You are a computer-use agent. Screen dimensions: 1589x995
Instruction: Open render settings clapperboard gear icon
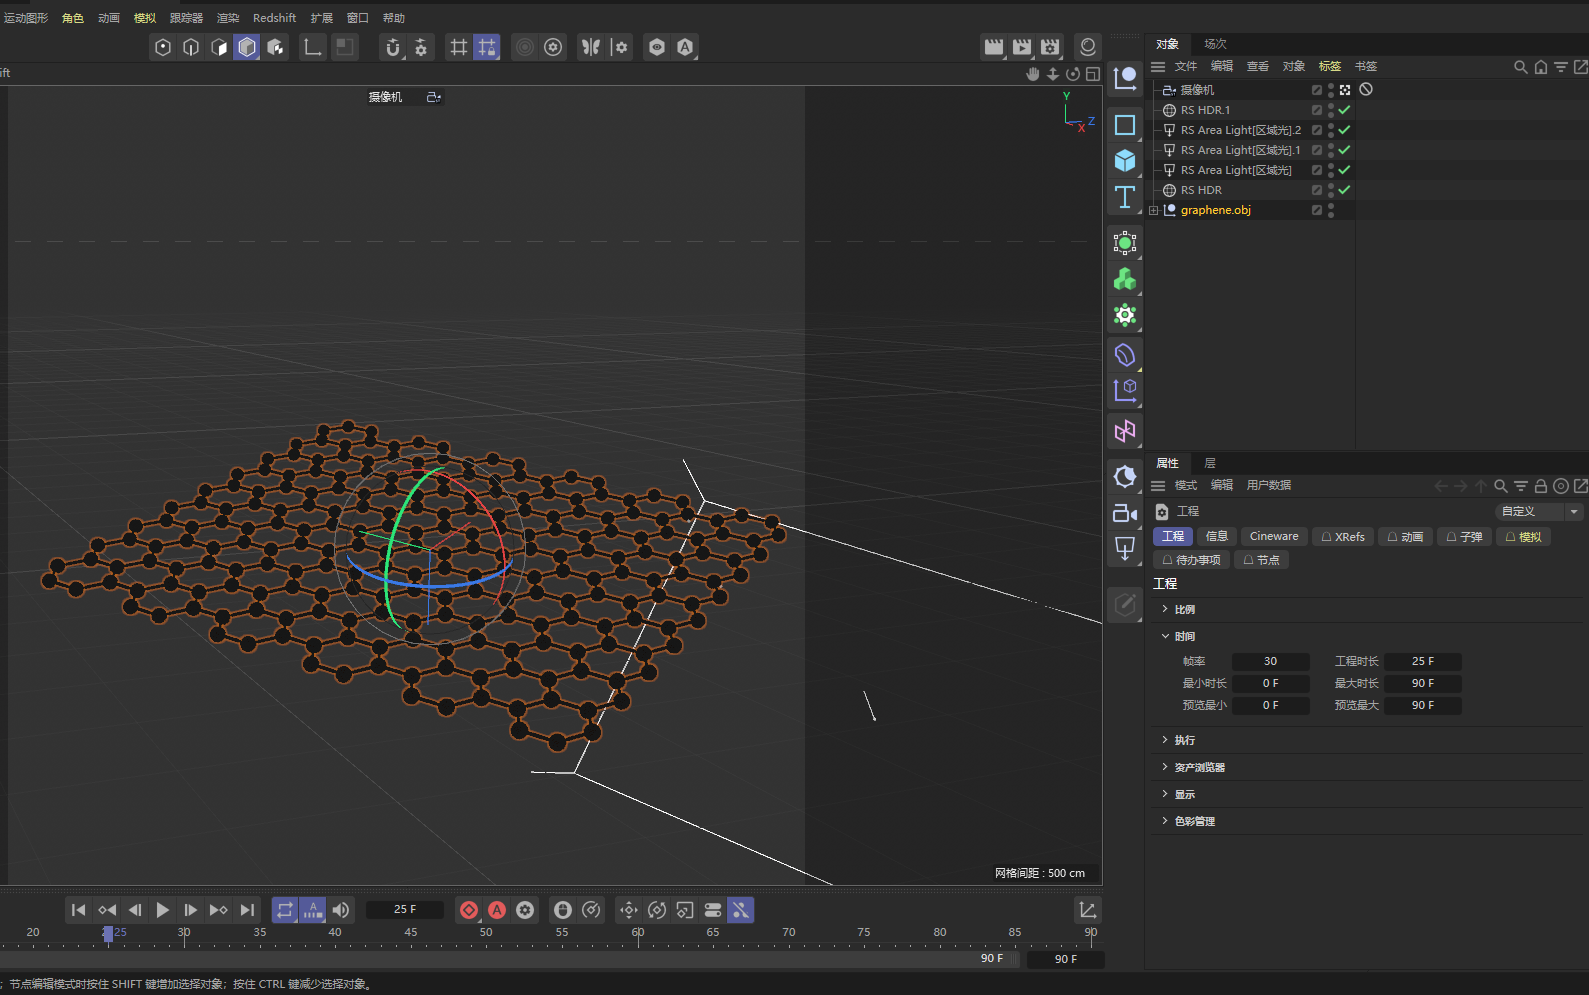click(1050, 47)
